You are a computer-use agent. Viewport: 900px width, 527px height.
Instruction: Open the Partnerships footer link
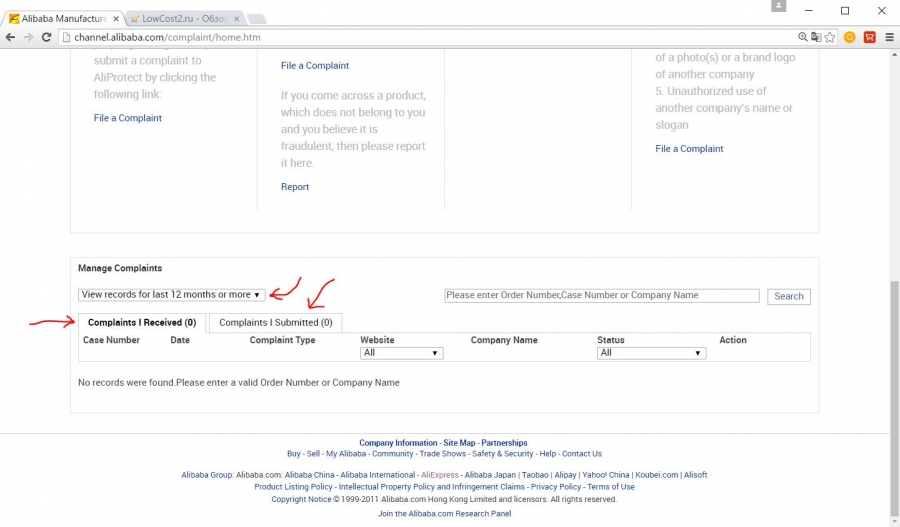(504, 443)
